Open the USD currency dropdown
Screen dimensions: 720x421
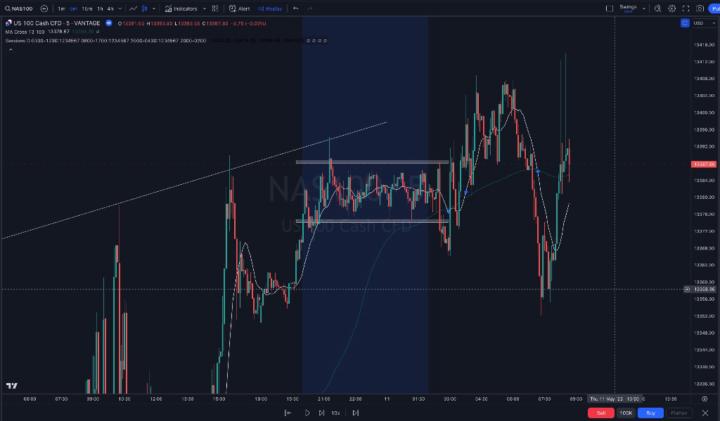pos(704,23)
